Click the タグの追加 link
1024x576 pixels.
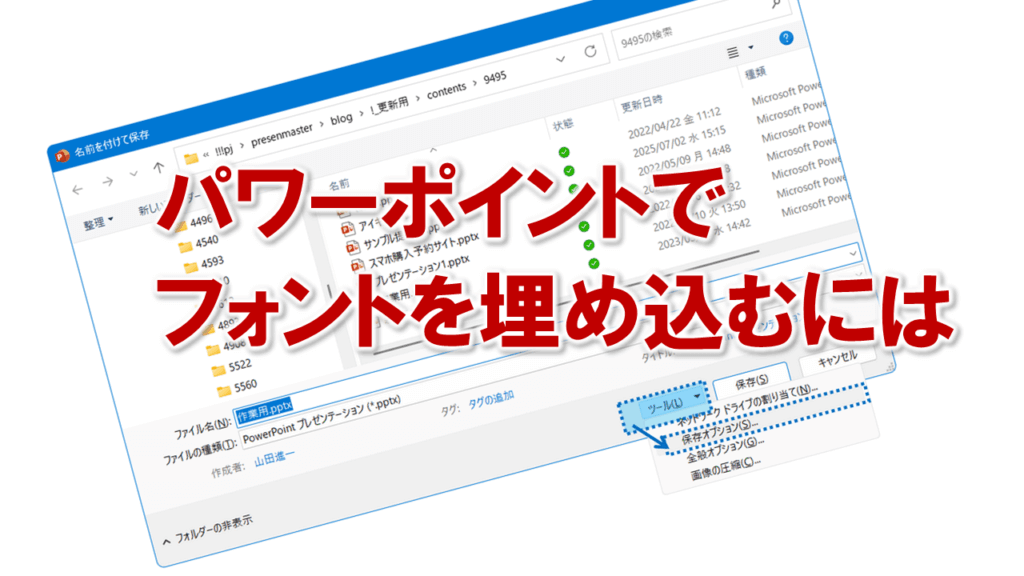491,398
